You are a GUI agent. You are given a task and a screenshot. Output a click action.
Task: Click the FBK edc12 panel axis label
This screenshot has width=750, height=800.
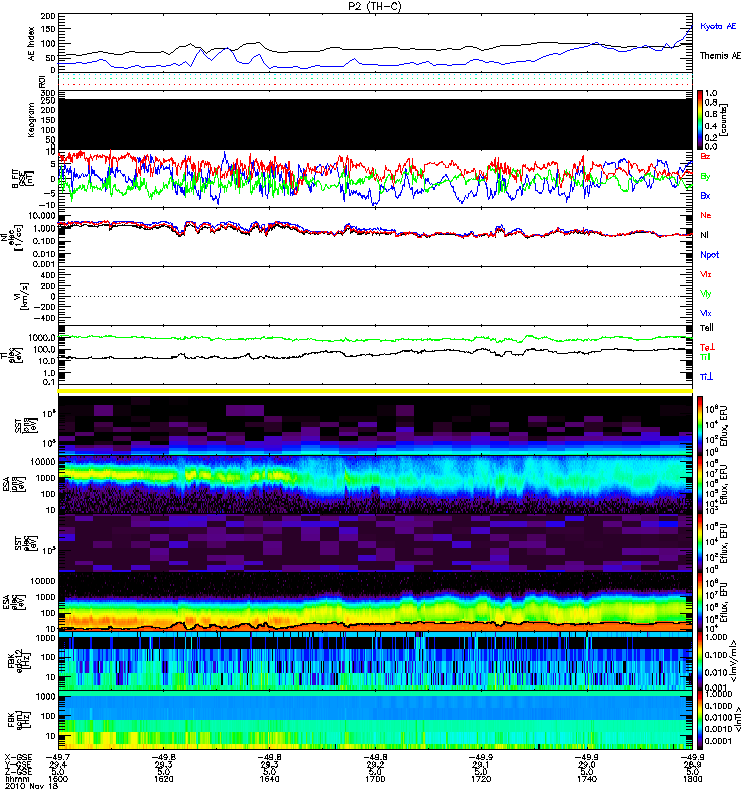(x=19, y=661)
